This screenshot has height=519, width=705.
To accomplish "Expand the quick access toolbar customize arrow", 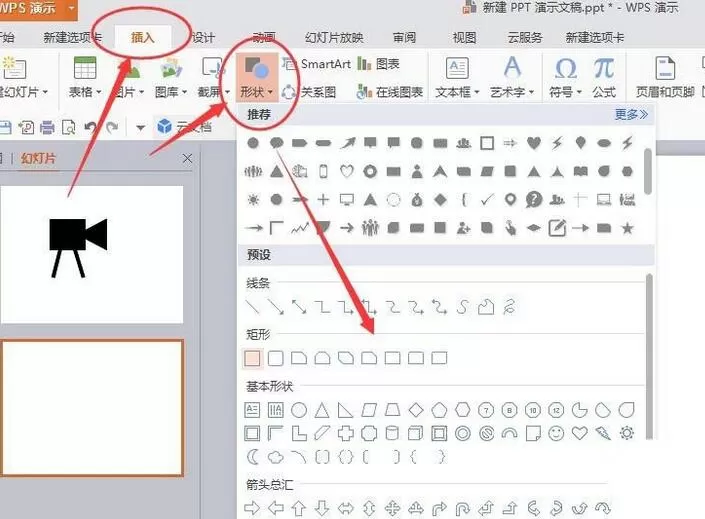I will (x=140, y=128).
